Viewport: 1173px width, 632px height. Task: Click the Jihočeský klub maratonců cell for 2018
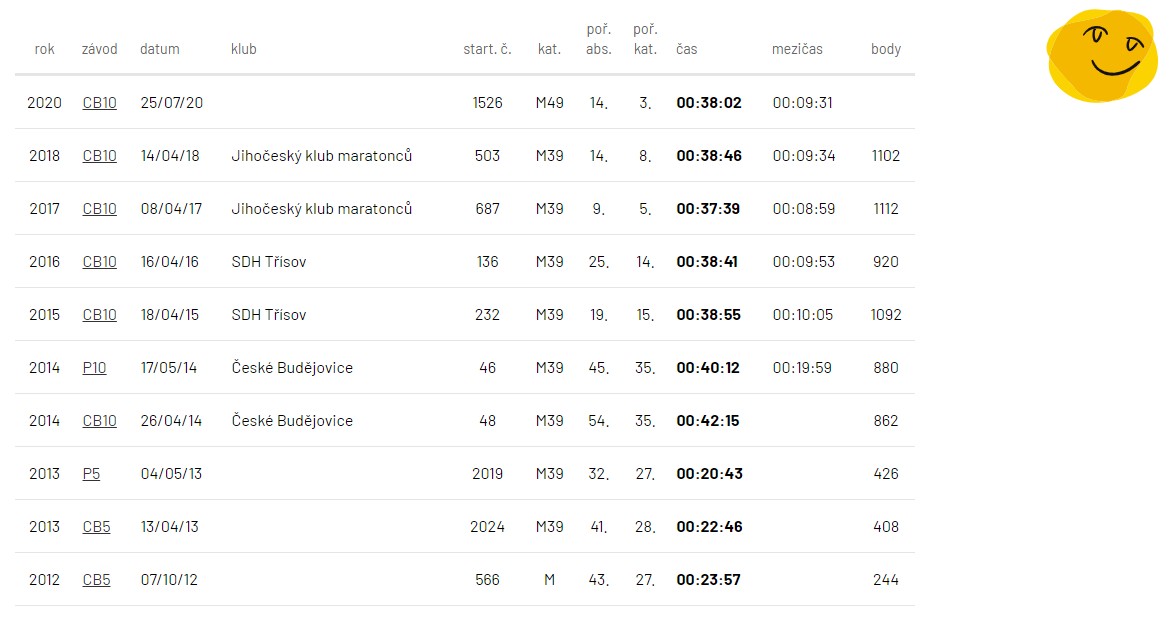tap(322, 156)
